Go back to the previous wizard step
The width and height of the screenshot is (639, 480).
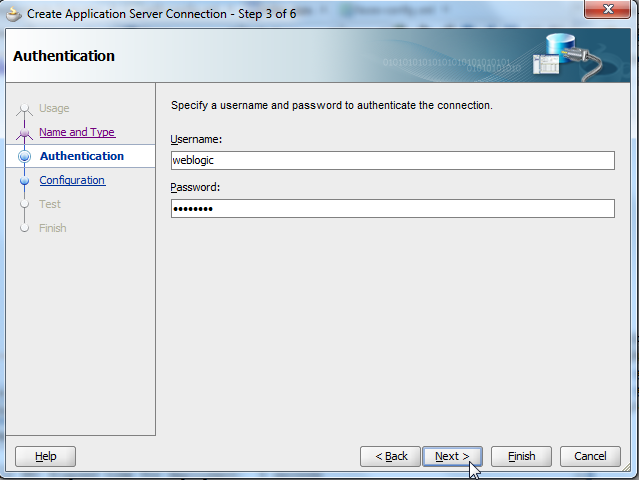(391, 456)
